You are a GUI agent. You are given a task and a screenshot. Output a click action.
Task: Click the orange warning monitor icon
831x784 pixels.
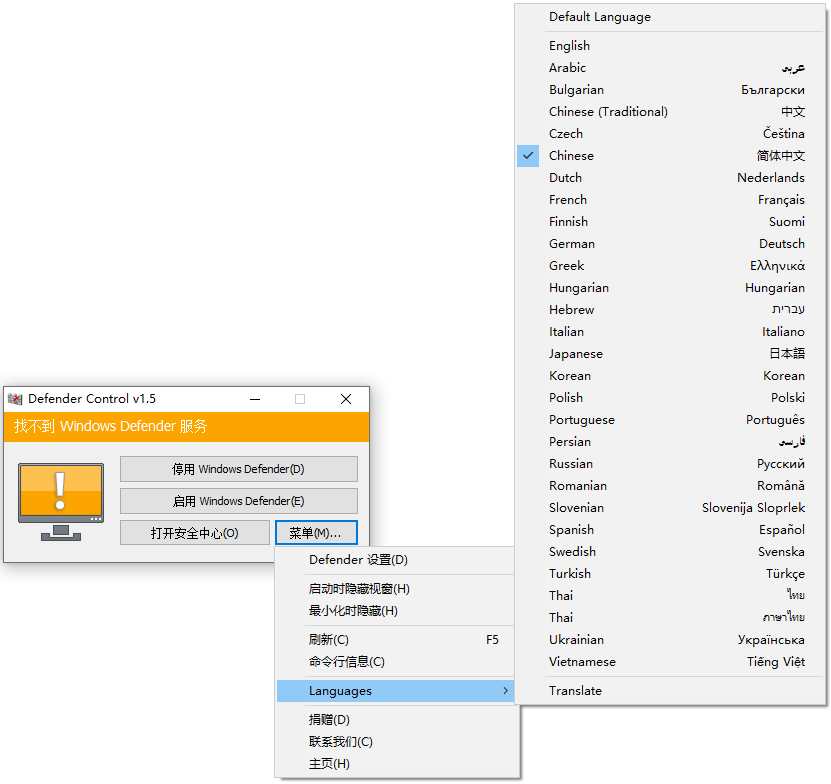coord(61,501)
